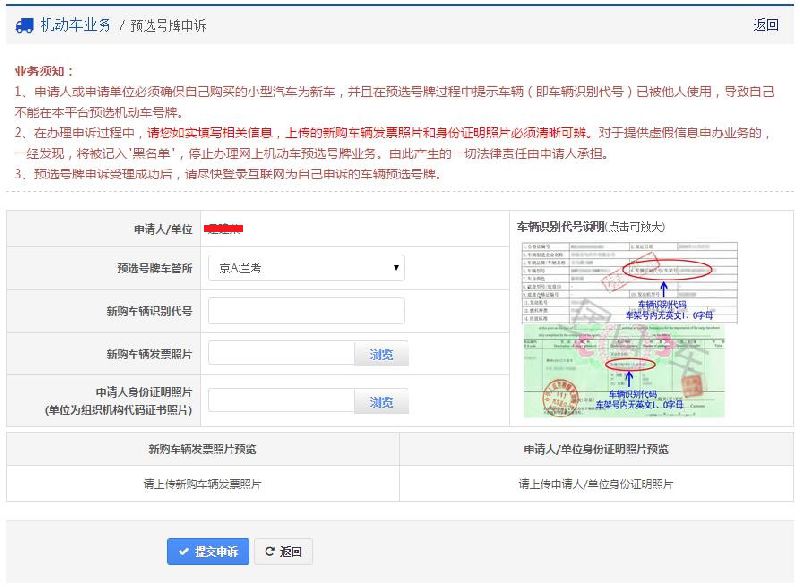Open the 京A兰考 select box
This screenshot has width=800, height=587.
click(x=305, y=268)
